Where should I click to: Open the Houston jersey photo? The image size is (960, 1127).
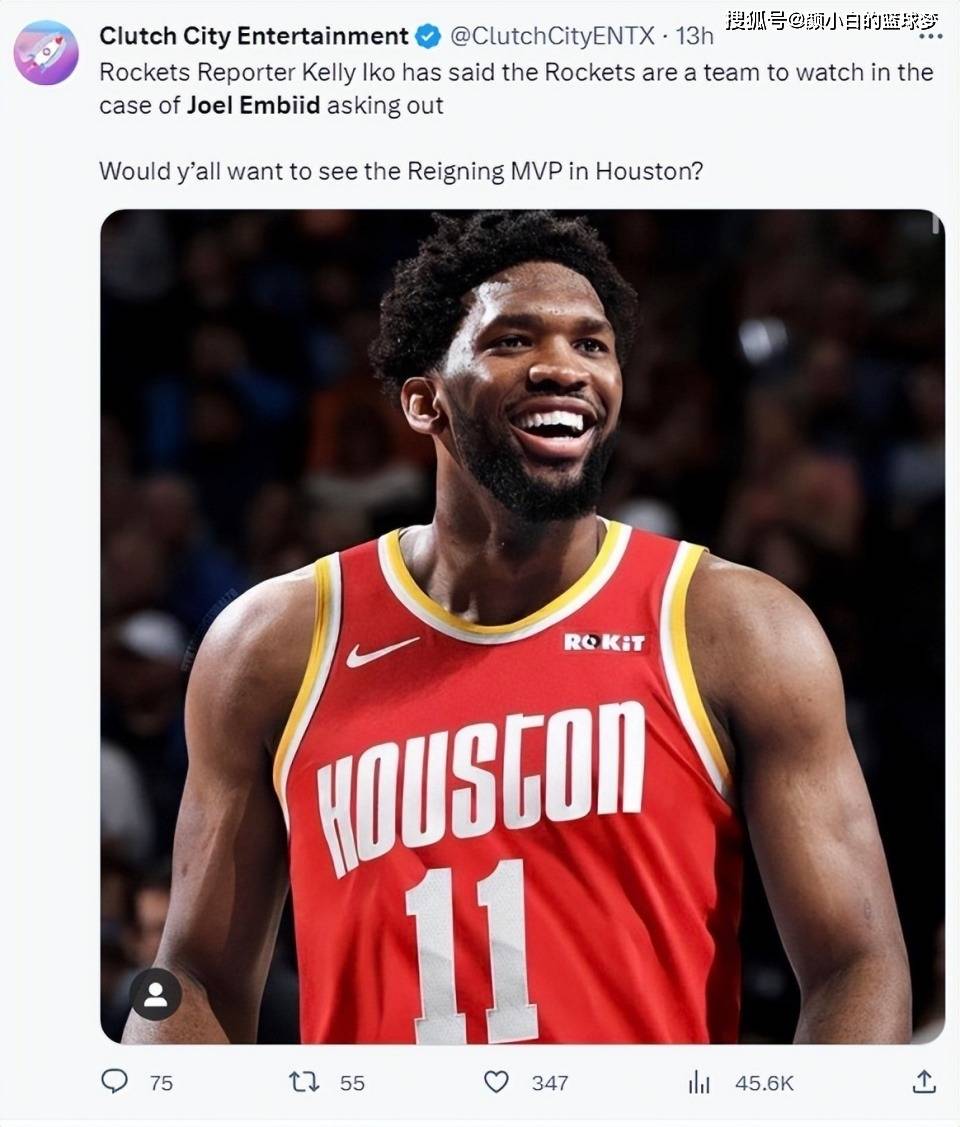point(522,626)
